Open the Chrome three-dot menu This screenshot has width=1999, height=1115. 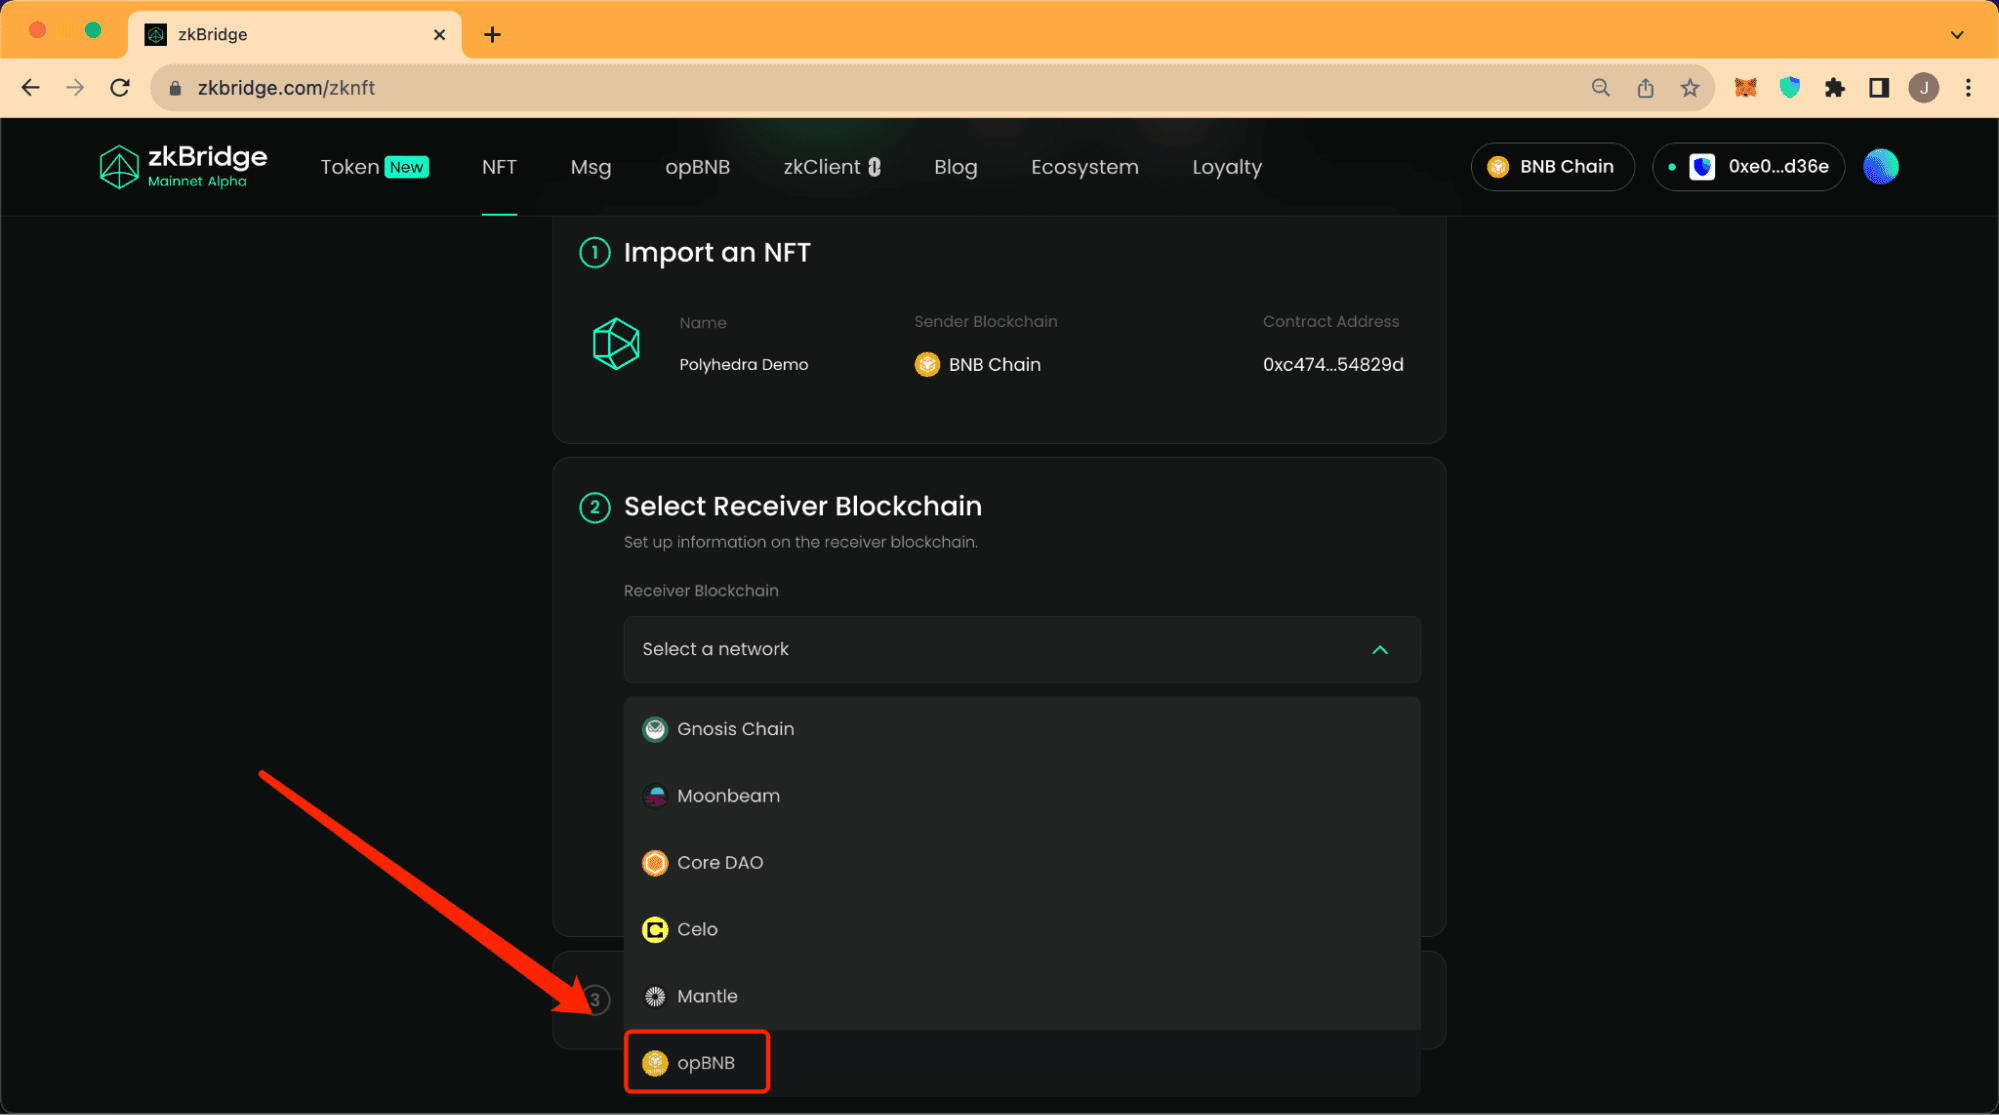click(x=1968, y=88)
